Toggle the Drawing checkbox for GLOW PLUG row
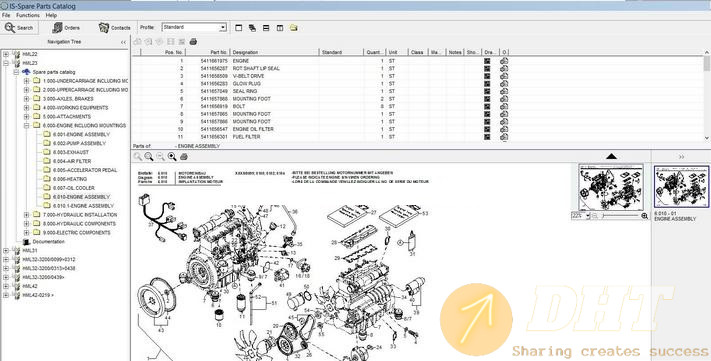The image size is (711, 361). pyautogui.click(x=487, y=83)
